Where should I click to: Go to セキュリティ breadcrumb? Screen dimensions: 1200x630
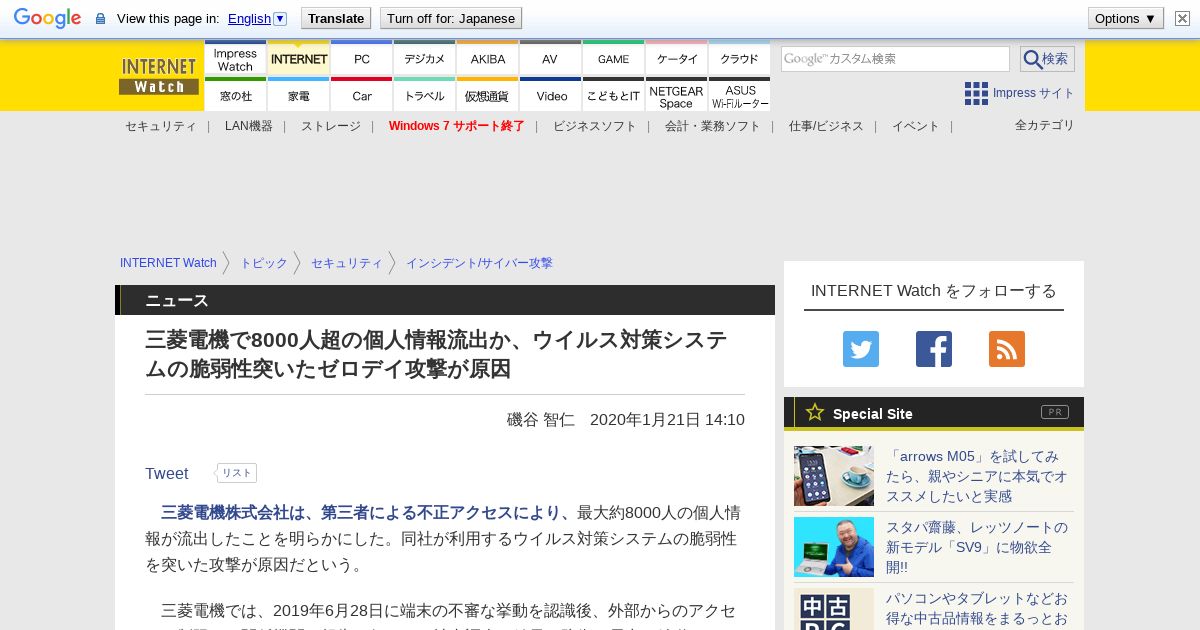(x=347, y=263)
